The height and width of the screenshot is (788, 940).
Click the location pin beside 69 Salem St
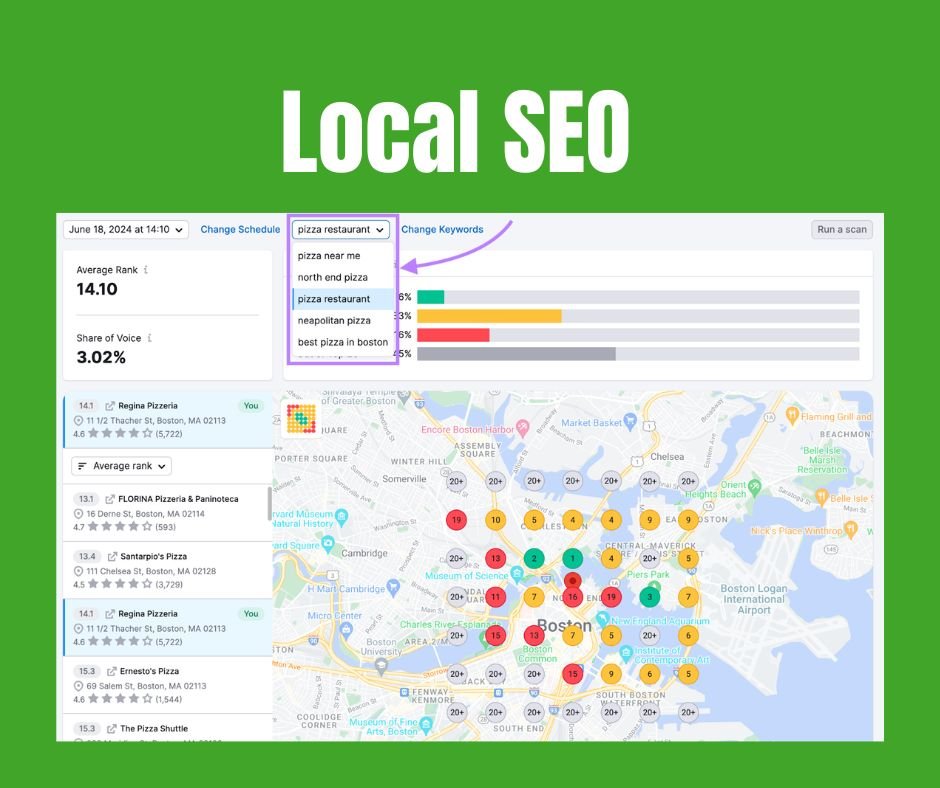[x=78, y=686]
